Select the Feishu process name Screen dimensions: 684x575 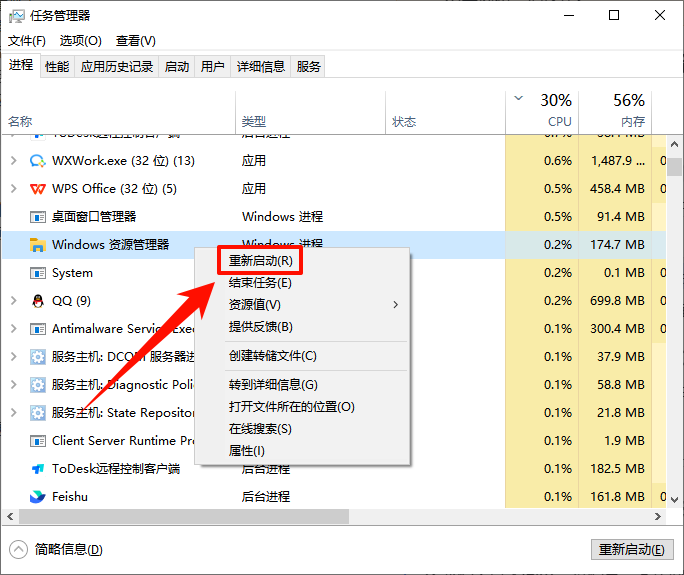coord(70,497)
